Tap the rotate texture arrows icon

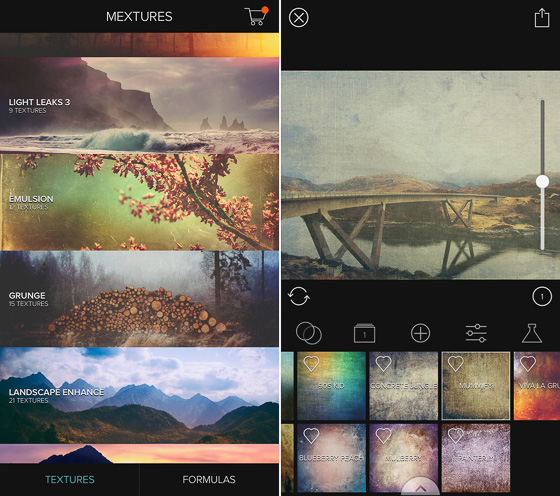pos(299,296)
